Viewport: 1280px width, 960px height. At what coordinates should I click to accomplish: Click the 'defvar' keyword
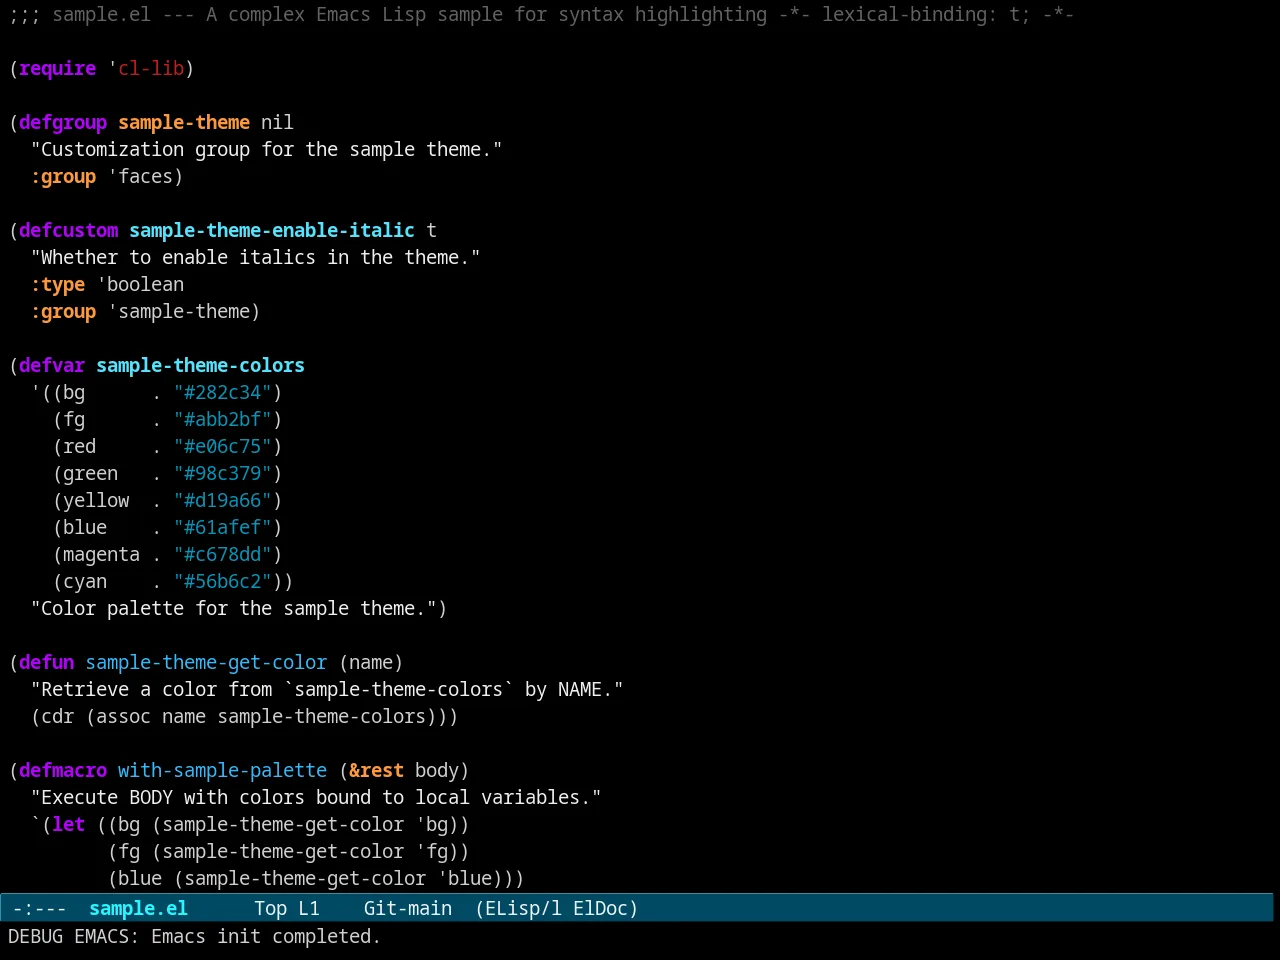pyautogui.click(x=52, y=365)
